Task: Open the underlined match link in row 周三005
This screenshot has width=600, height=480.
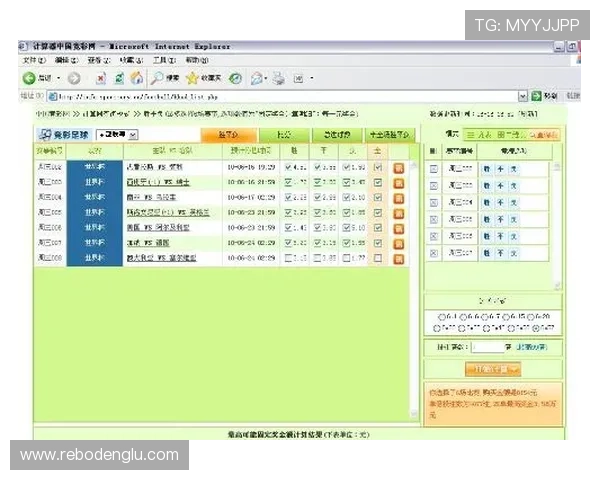Action: tap(168, 212)
